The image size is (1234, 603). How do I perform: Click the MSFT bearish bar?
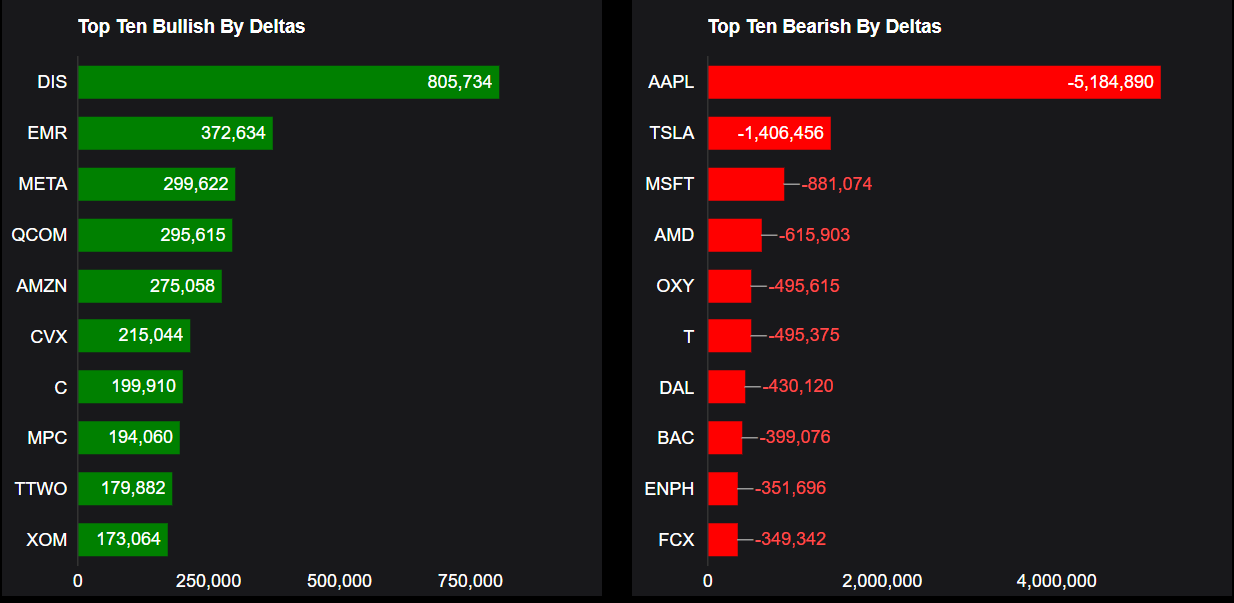click(746, 184)
